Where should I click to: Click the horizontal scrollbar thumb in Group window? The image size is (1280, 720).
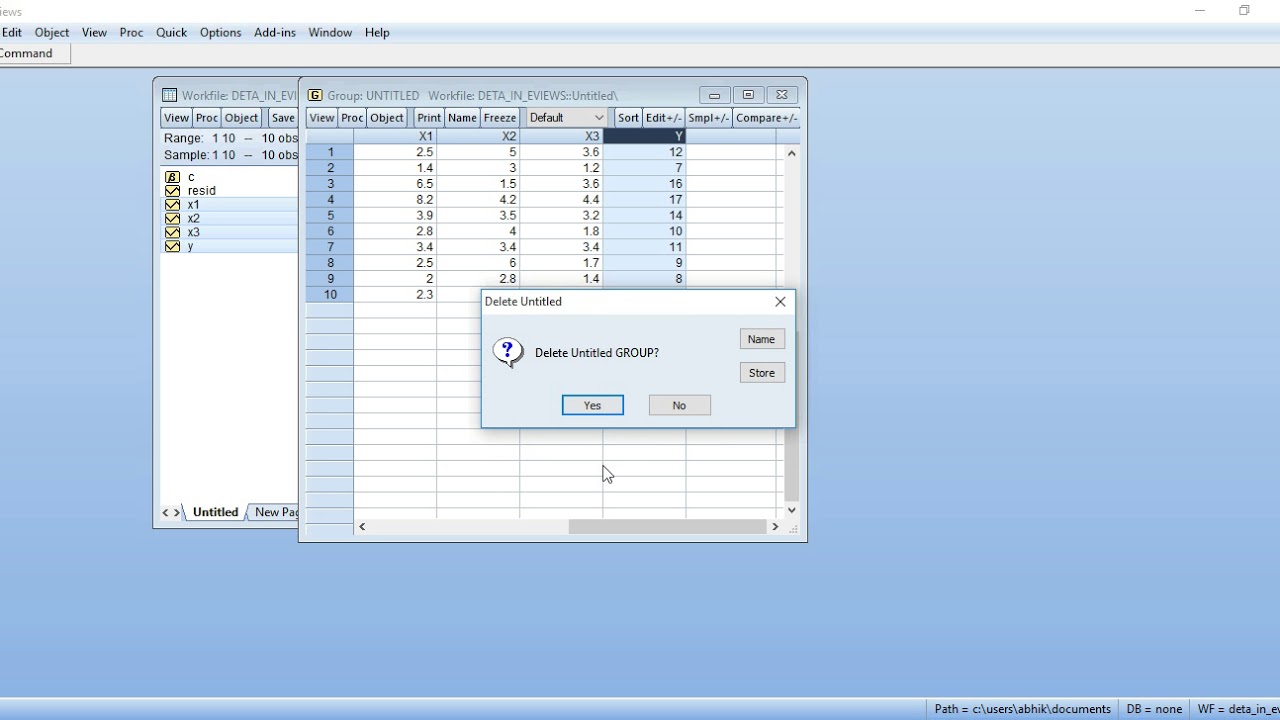[667, 526]
